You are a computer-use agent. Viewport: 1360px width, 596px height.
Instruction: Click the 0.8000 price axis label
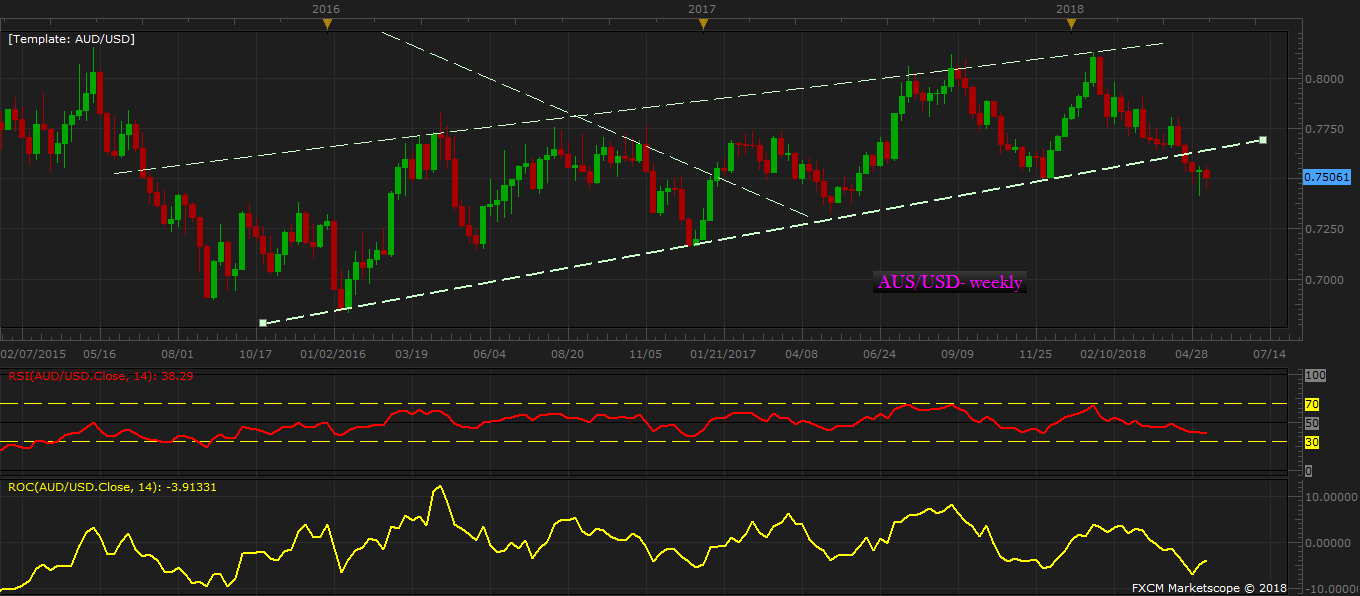(x=1324, y=79)
